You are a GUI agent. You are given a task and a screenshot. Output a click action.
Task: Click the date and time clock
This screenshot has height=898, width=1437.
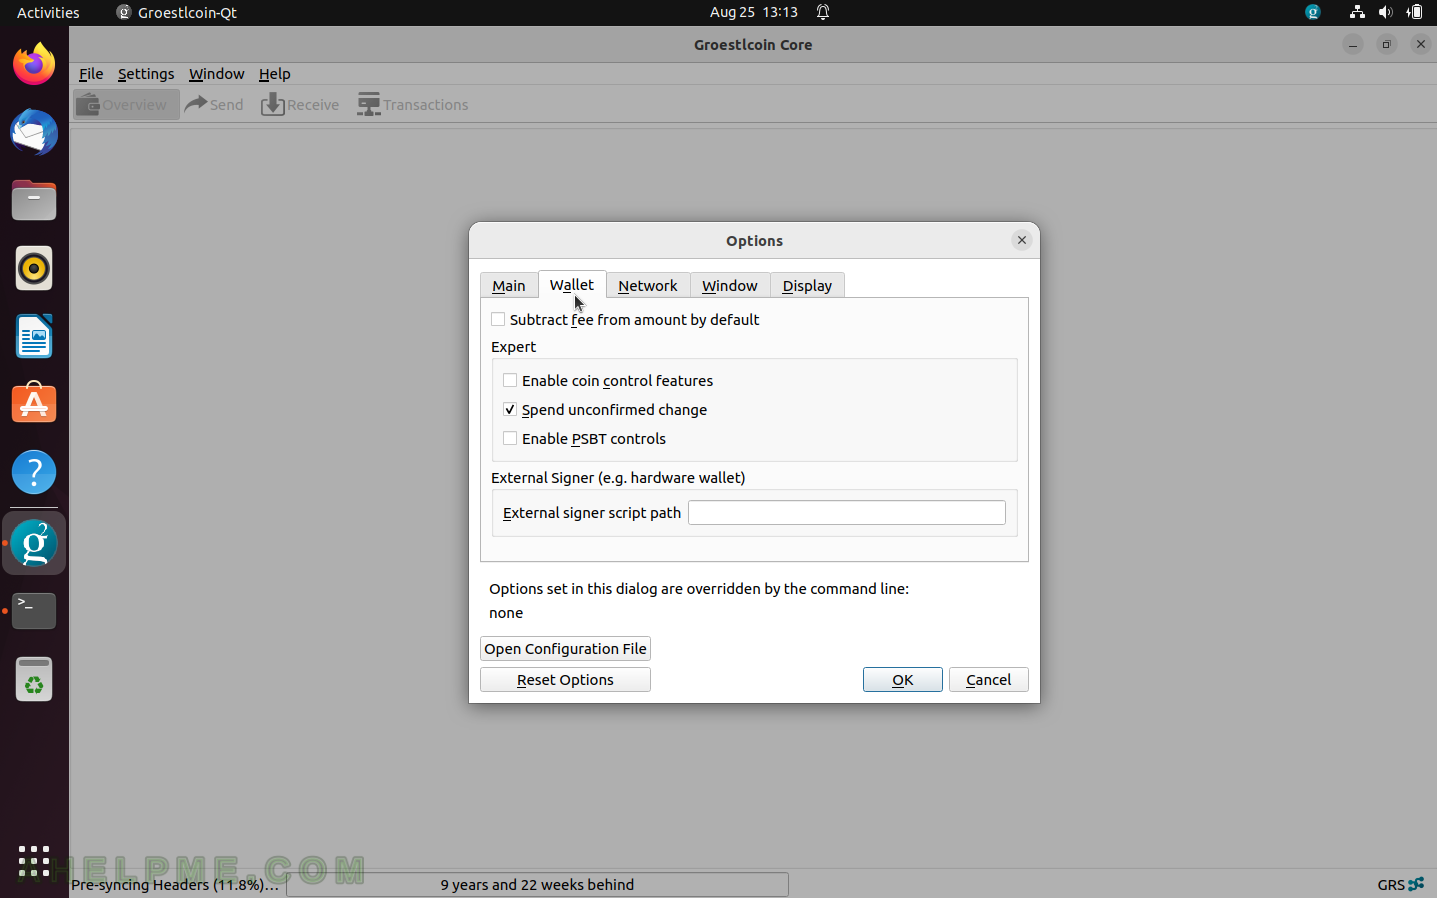[754, 12]
